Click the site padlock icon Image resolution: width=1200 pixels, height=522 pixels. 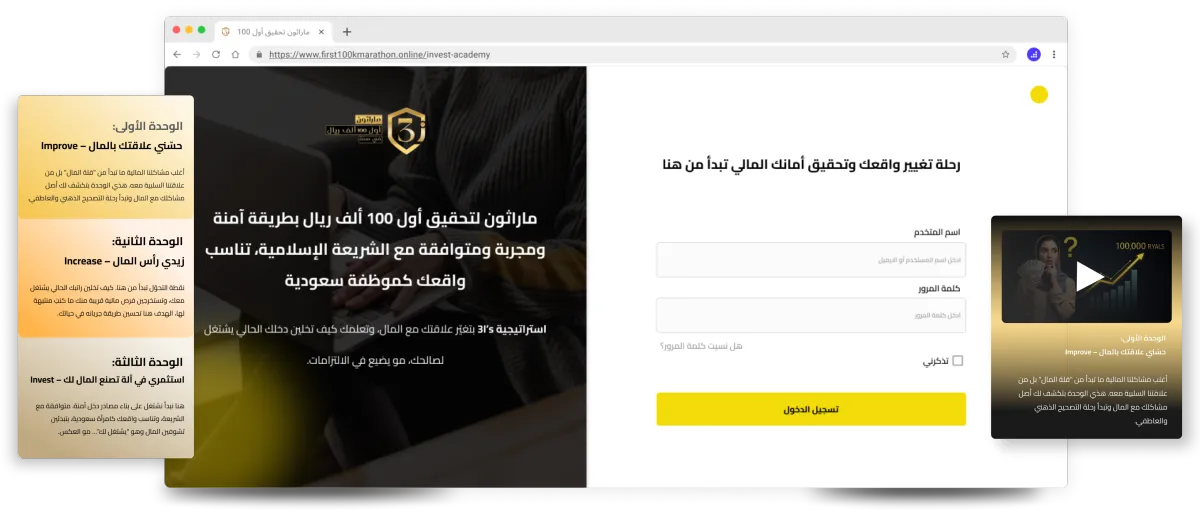pos(259,55)
